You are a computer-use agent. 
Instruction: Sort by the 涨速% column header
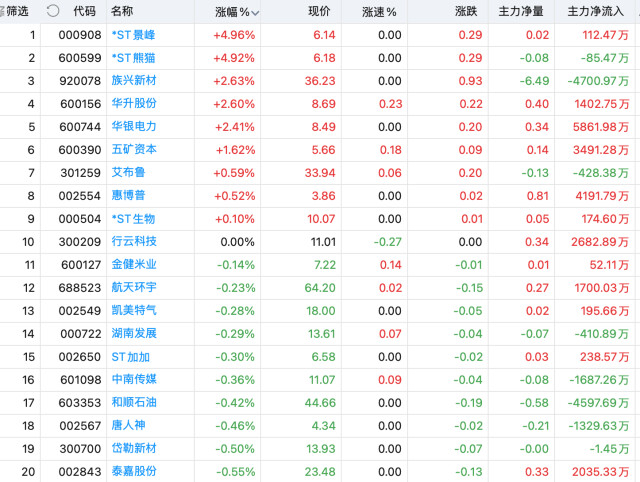(x=379, y=12)
